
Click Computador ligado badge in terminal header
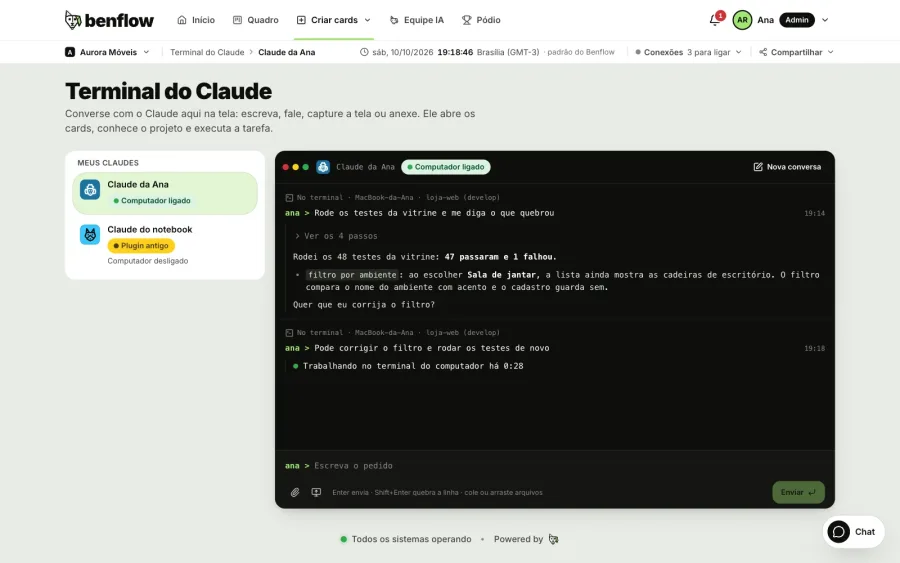point(446,167)
